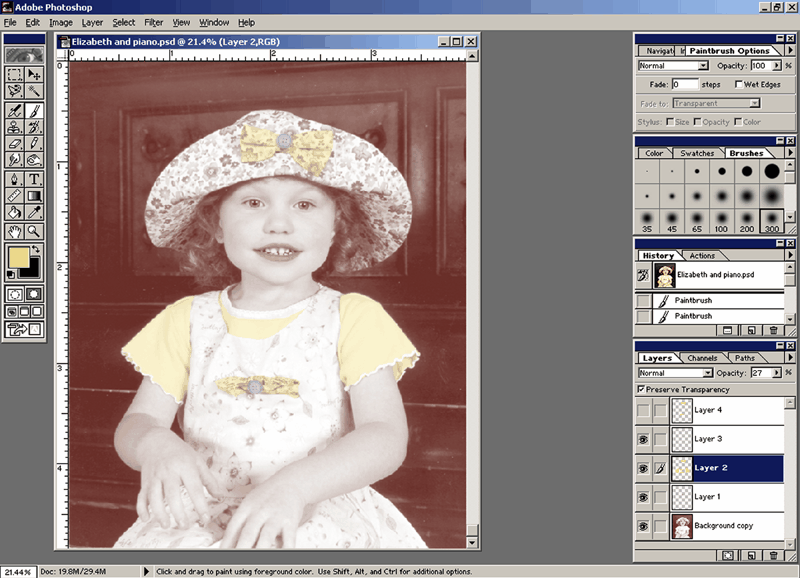Select the Type tool
This screenshot has width=800, height=578.
tap(34, 178)
